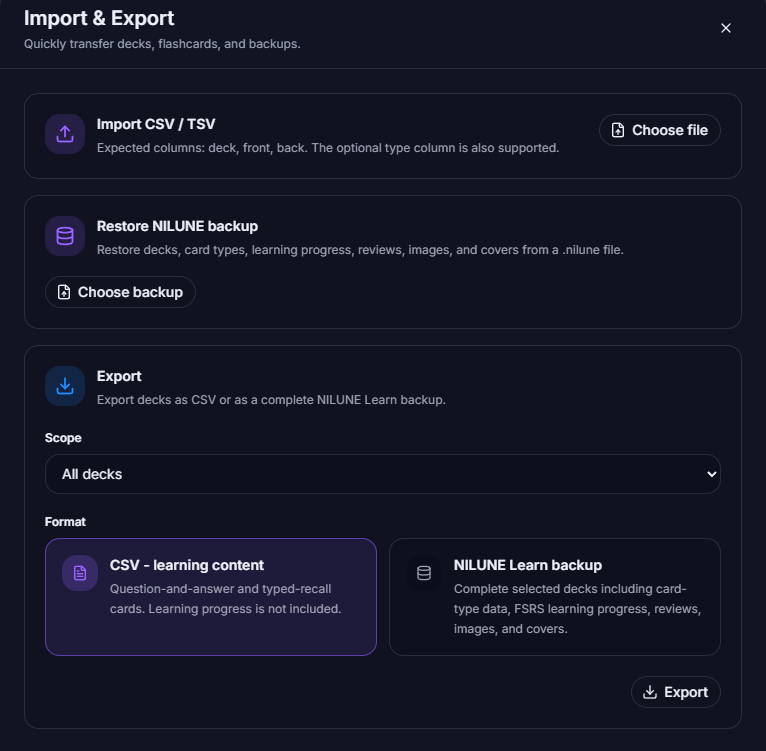This screenshot has width=766, height=751.
Task: Click 'Complete selected decks including card-type data' description
Action: (x=577, y=609)
